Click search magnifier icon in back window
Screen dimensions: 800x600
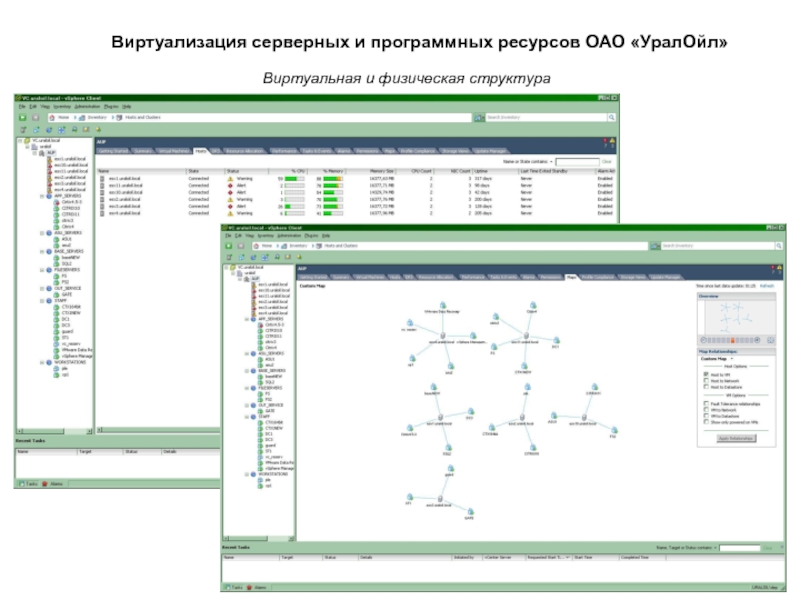tap(611, 118)
